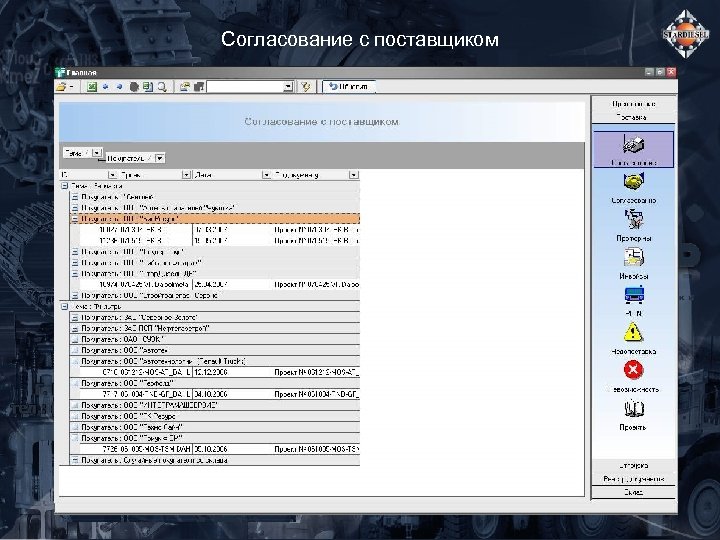Image resolution: width=720 pixels, height=540 pixels.
Task: Open the ID column filter dropdown
Action: 112,175
